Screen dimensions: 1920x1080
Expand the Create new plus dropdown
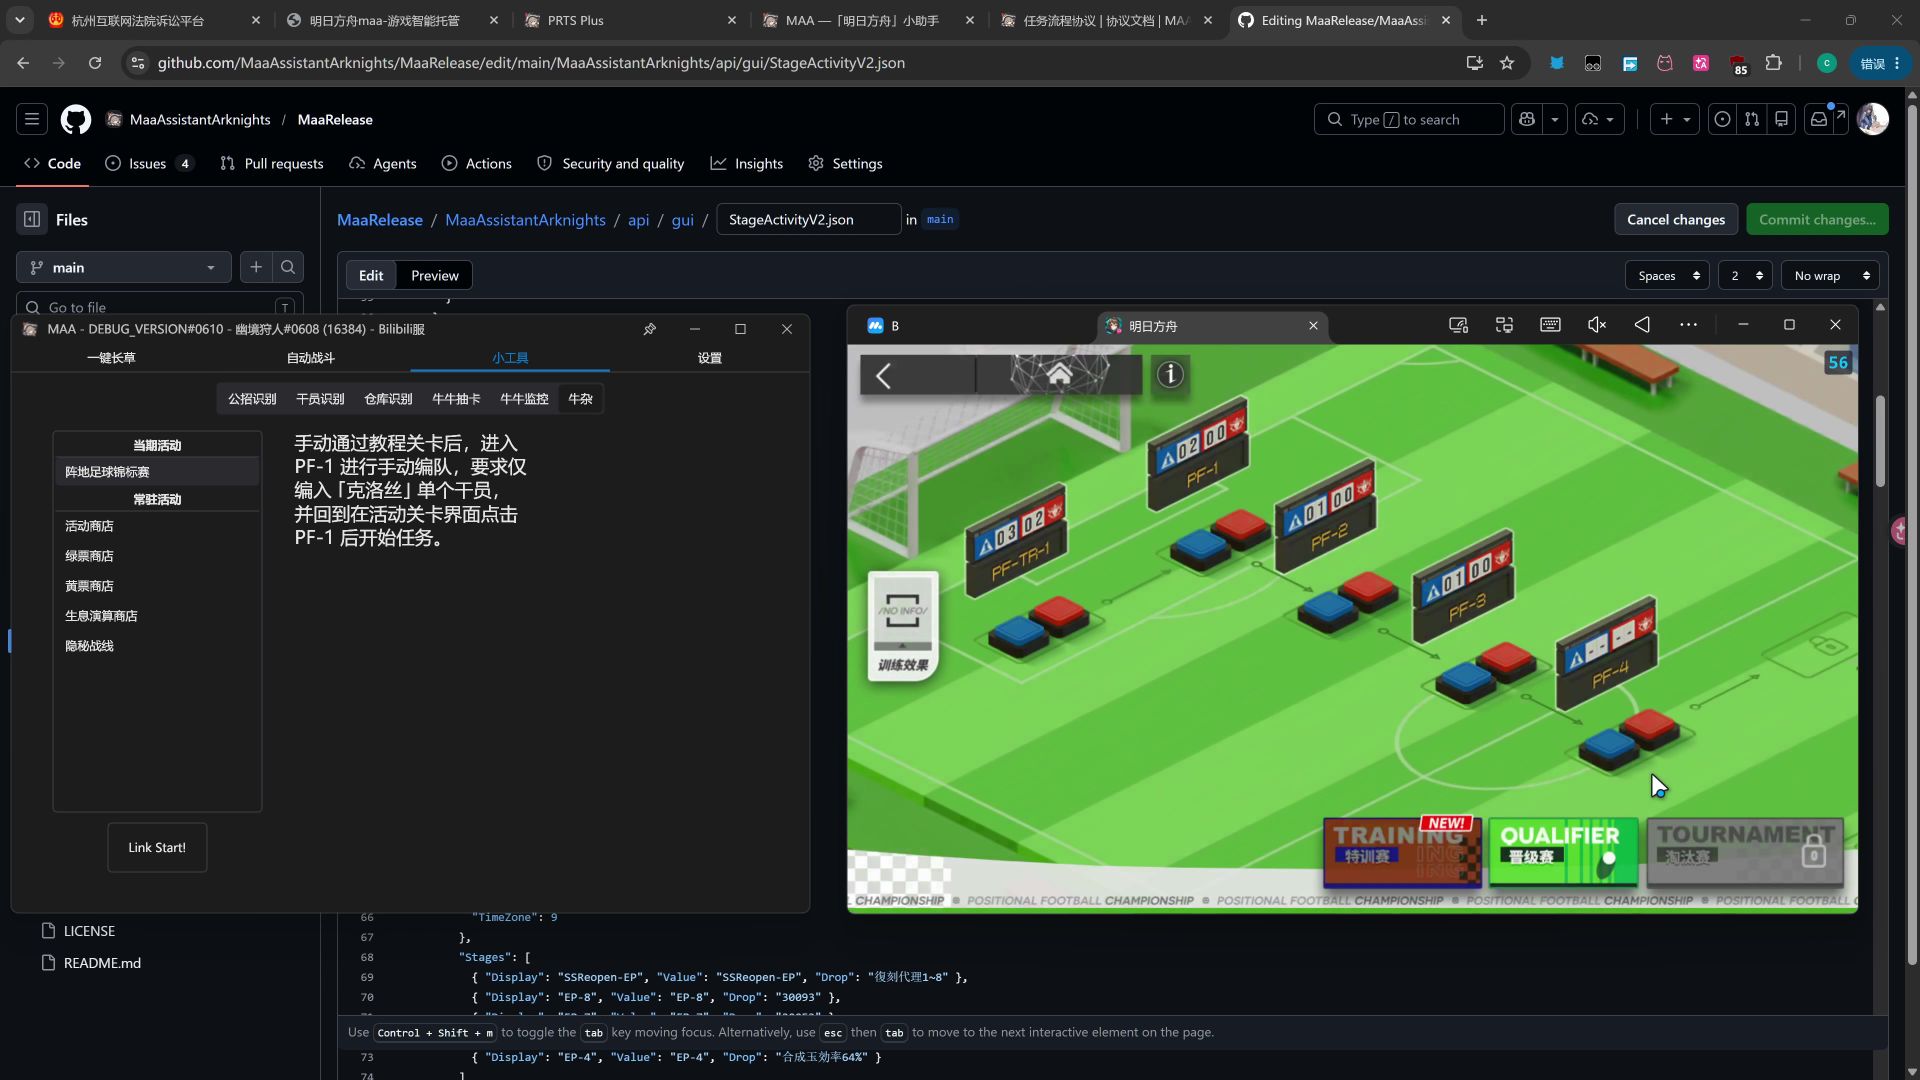(x=1675, y=119)
